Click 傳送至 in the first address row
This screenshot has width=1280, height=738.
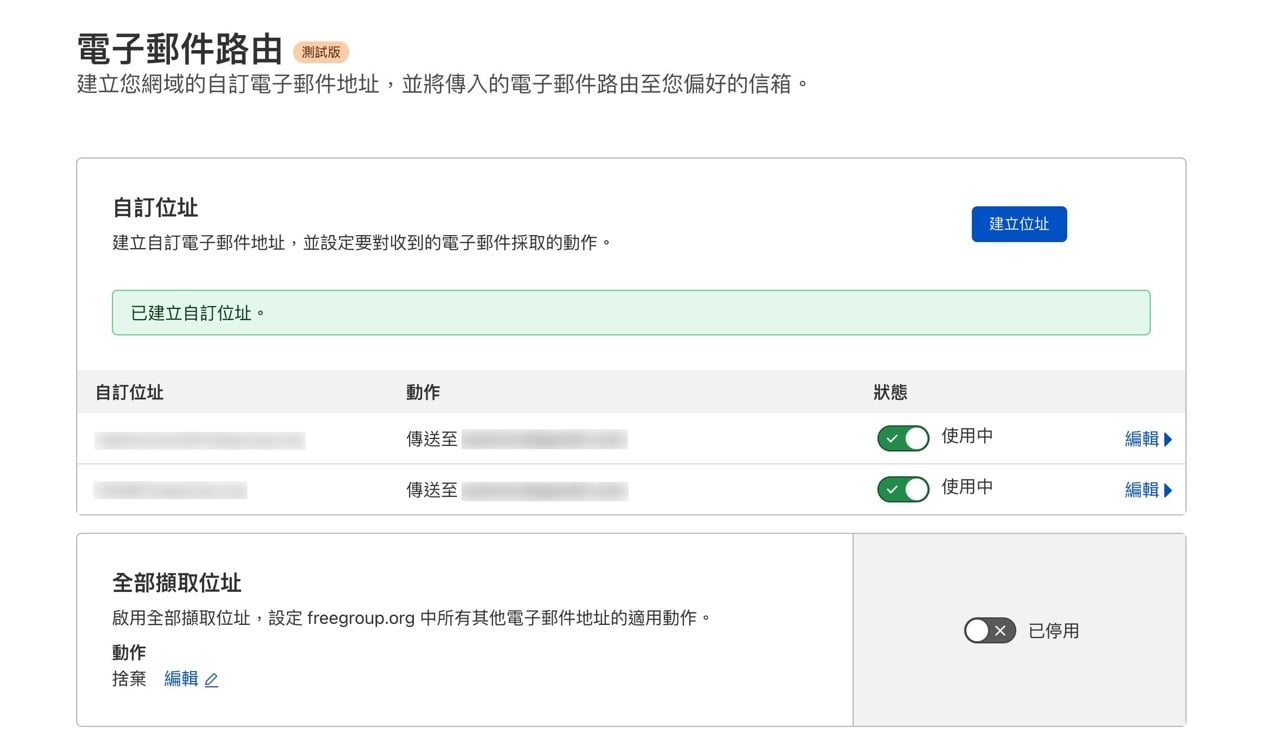click(432, 438)
